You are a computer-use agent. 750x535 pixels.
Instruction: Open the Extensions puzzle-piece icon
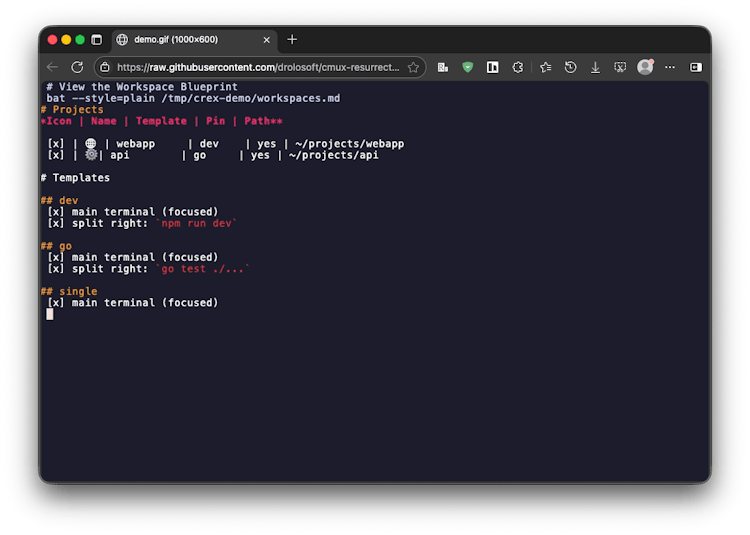518,67
